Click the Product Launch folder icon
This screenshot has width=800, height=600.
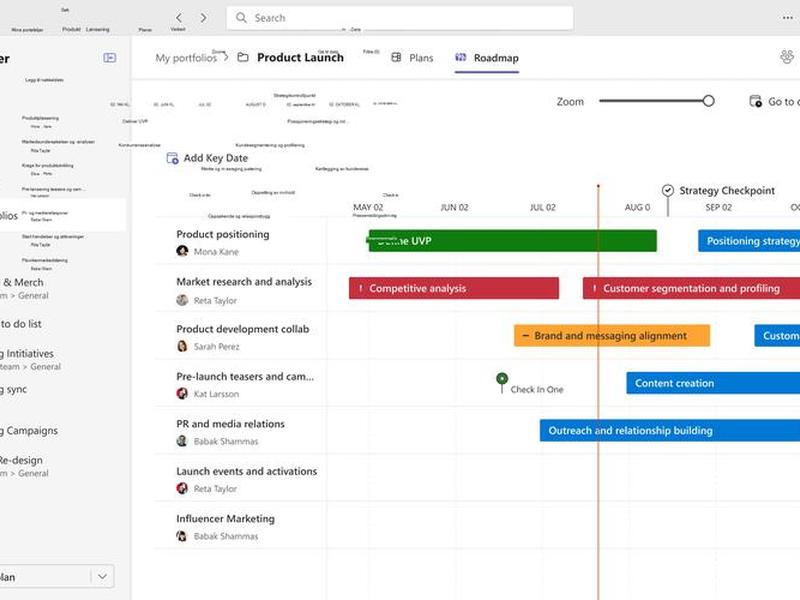tap(243, 58)
